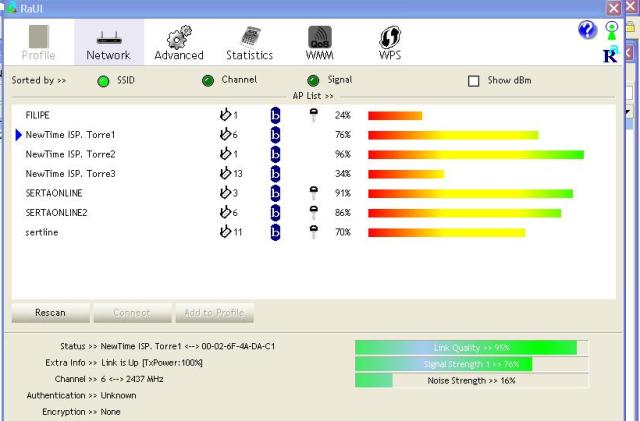The width and height of the screenshot is (640, 421).
Task: Open the WMM QoS tab
Action: pos(320,43)
